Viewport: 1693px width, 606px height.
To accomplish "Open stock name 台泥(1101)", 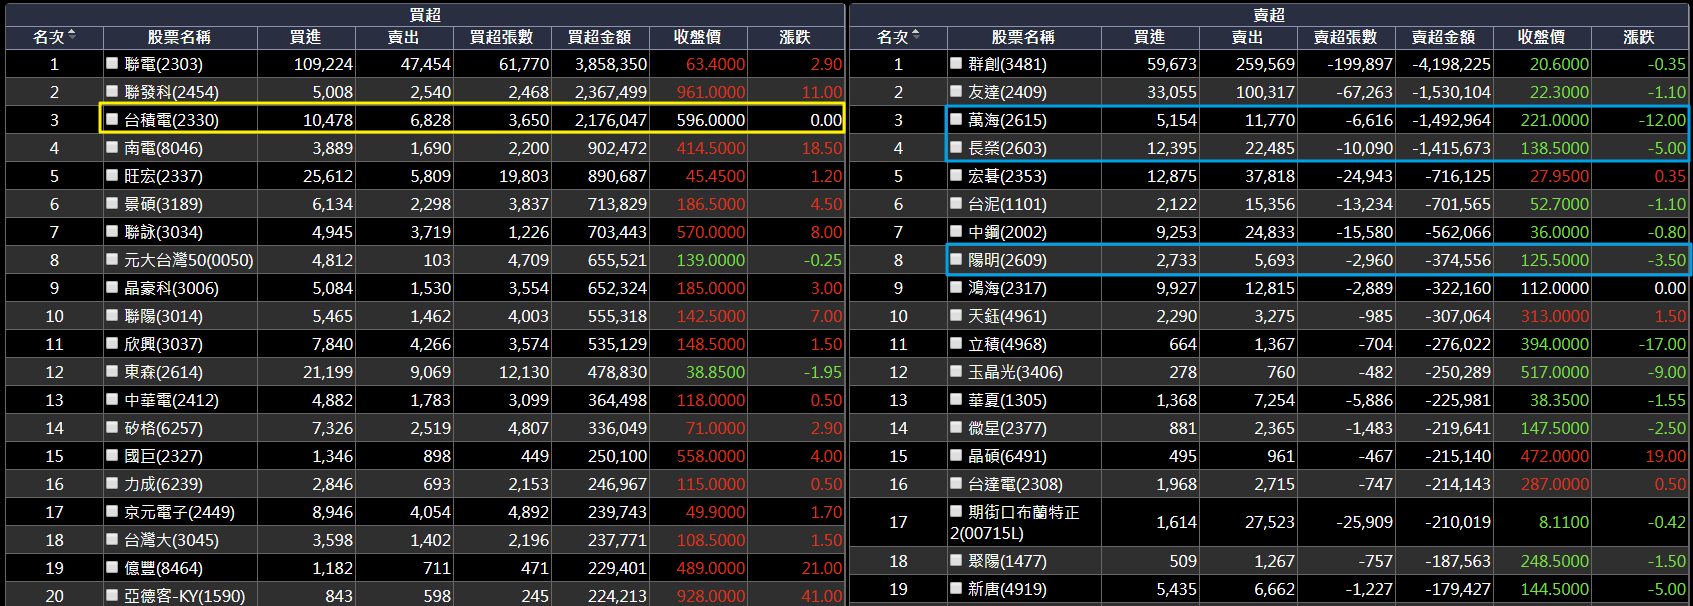I will click(x=1007, y=204).
